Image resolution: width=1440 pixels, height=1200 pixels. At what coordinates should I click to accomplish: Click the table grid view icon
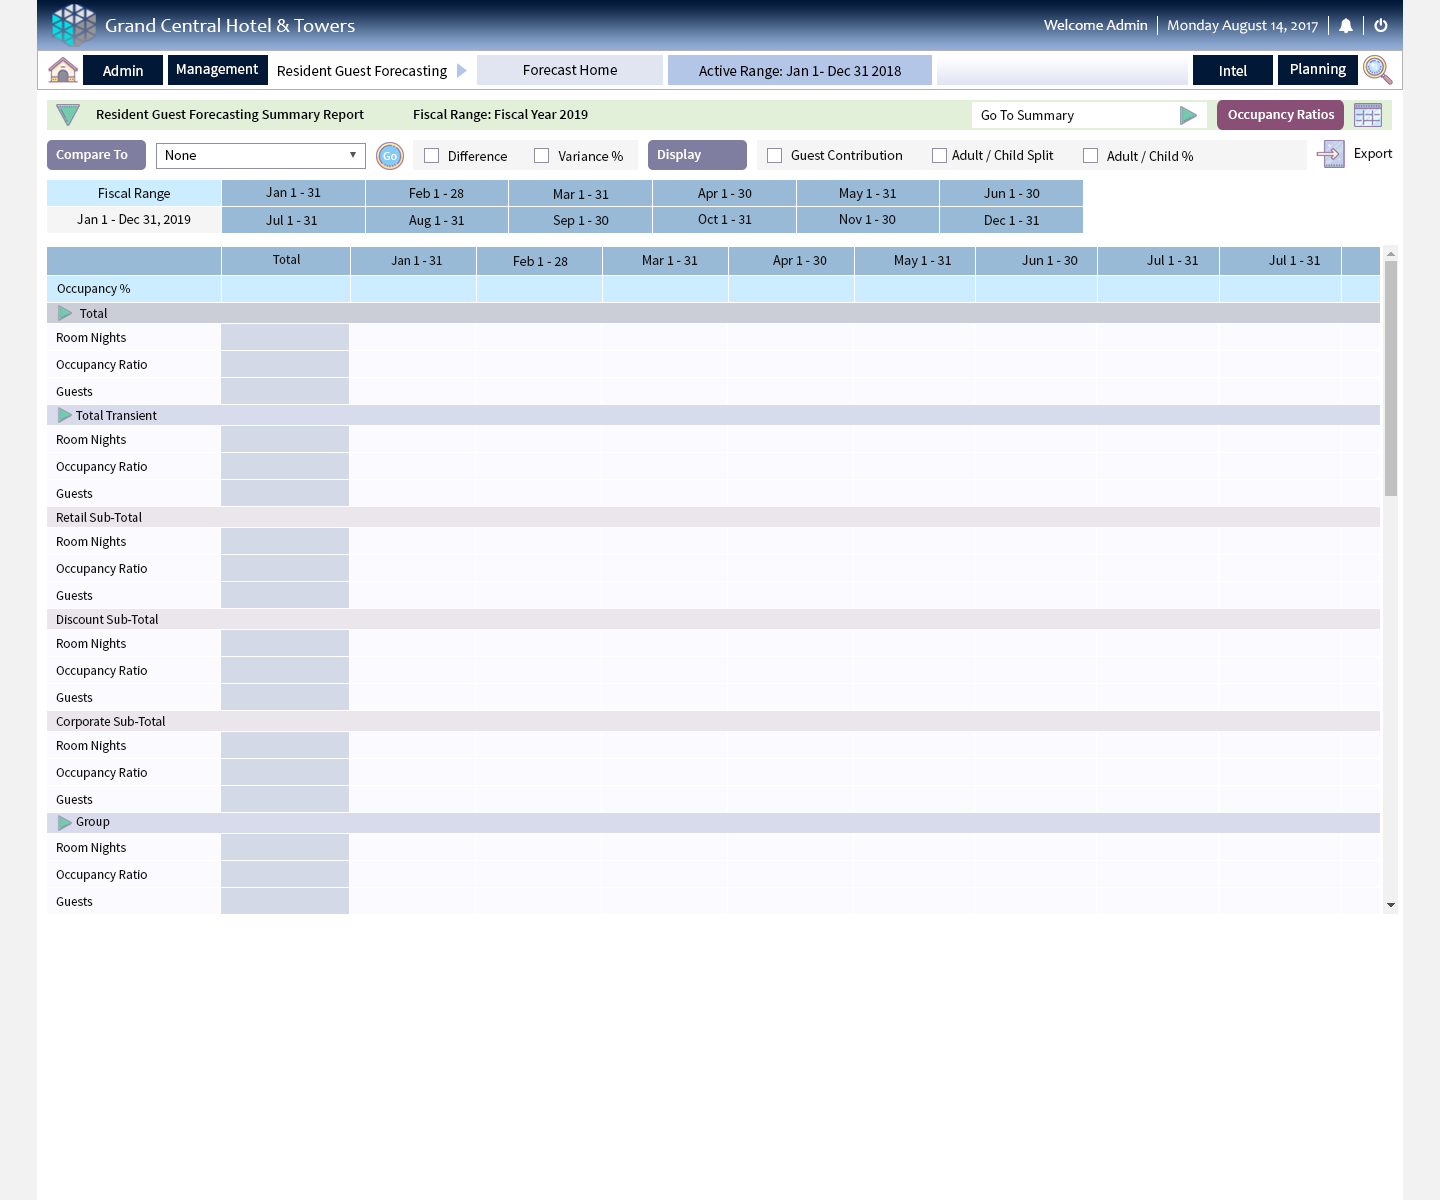coord(1367,115)
